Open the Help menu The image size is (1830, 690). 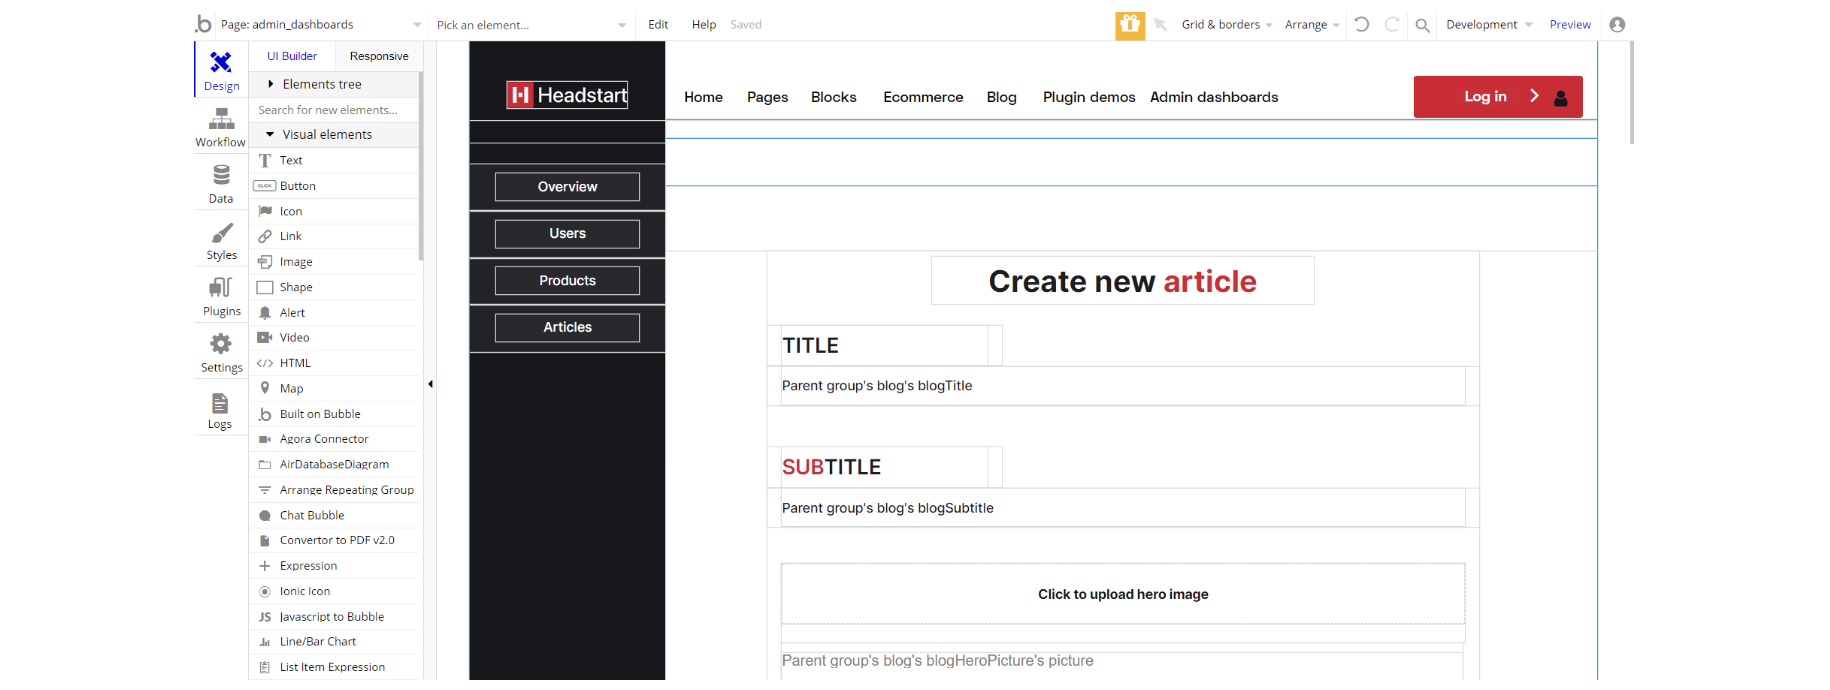click(704, 24)
